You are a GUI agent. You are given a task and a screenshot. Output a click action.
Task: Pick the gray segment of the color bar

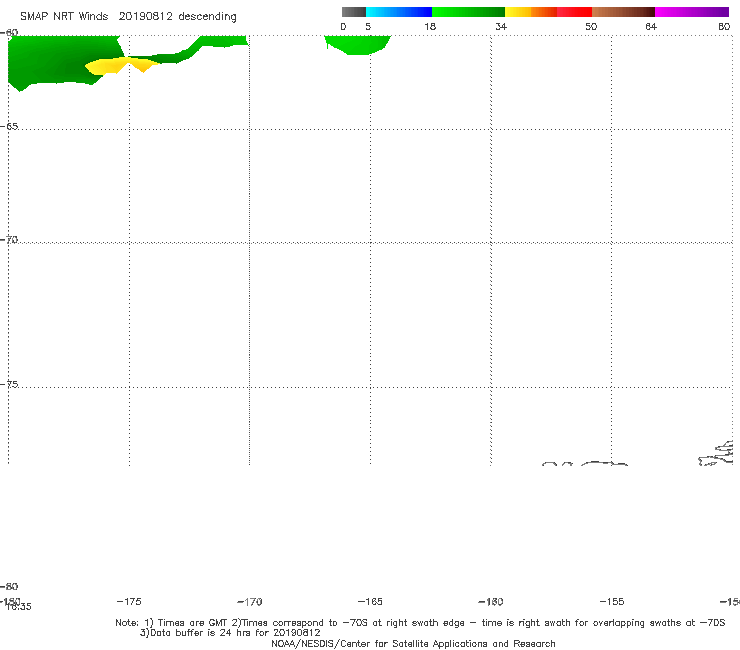[353, 12]
